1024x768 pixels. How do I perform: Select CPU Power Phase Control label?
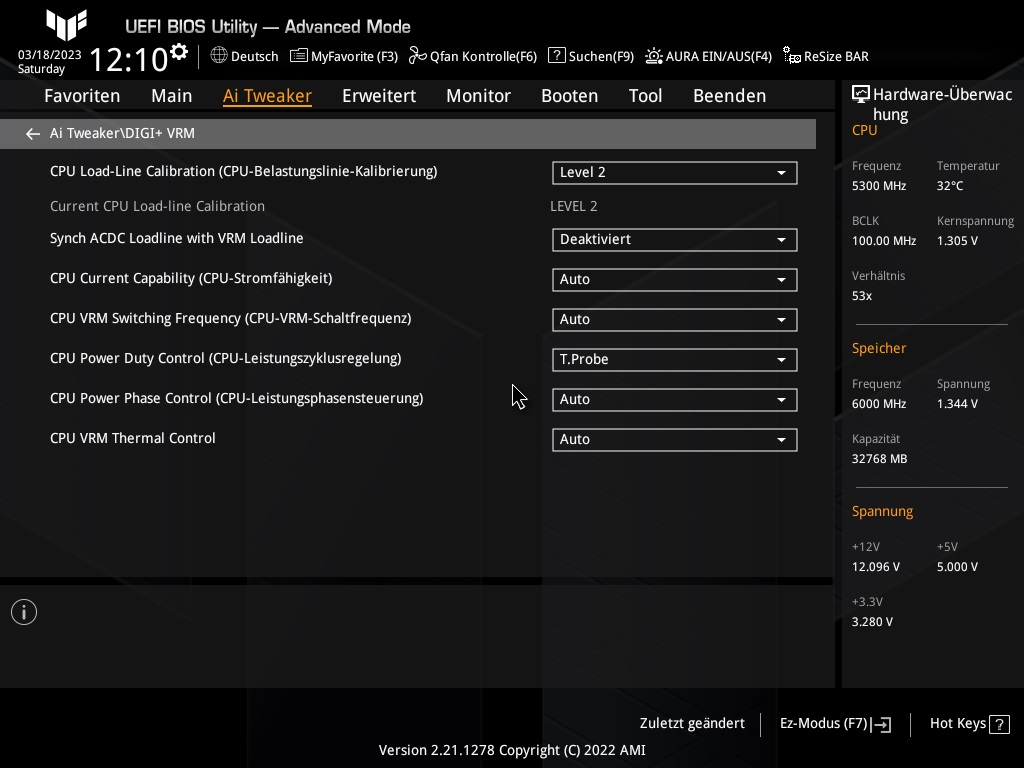click(x=236, y=398)
